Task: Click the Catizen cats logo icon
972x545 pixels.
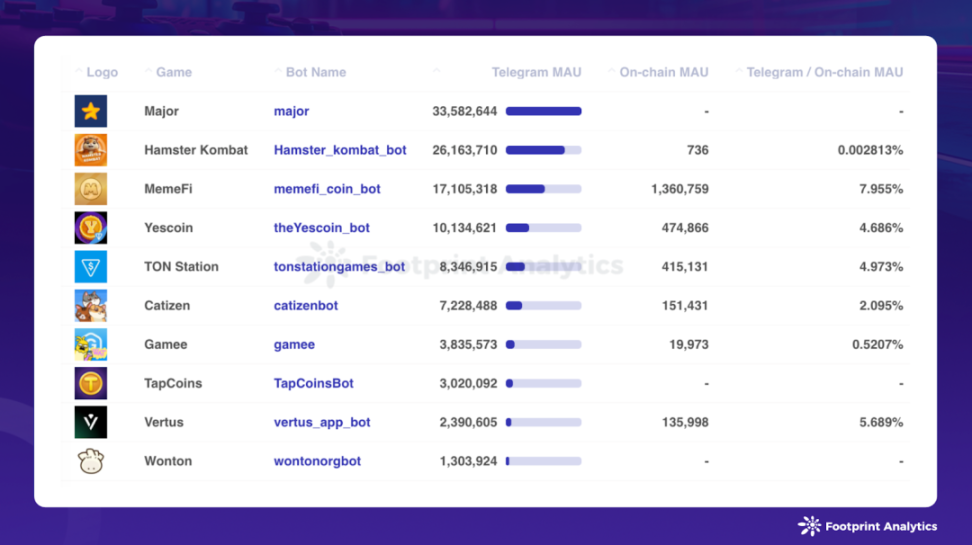Action: [x=91, y=306]
